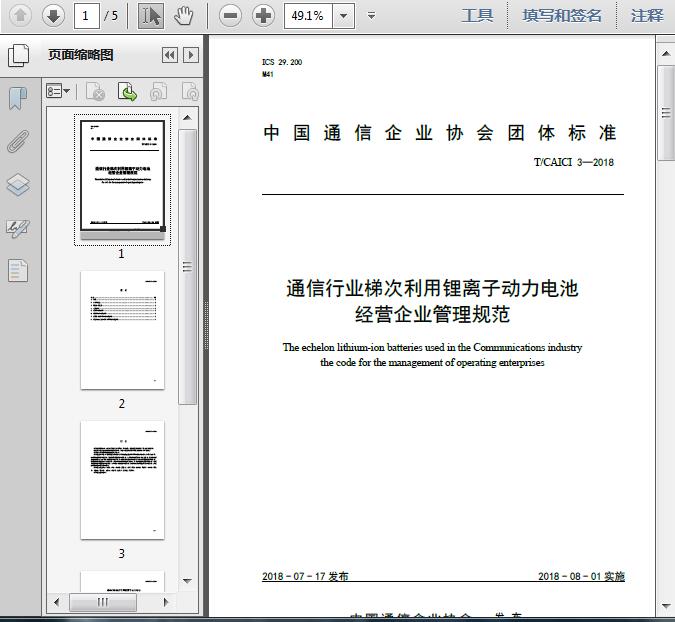675x622 pixels.
Task: Activate the text selection cursor tool
Action: [151, 16]
